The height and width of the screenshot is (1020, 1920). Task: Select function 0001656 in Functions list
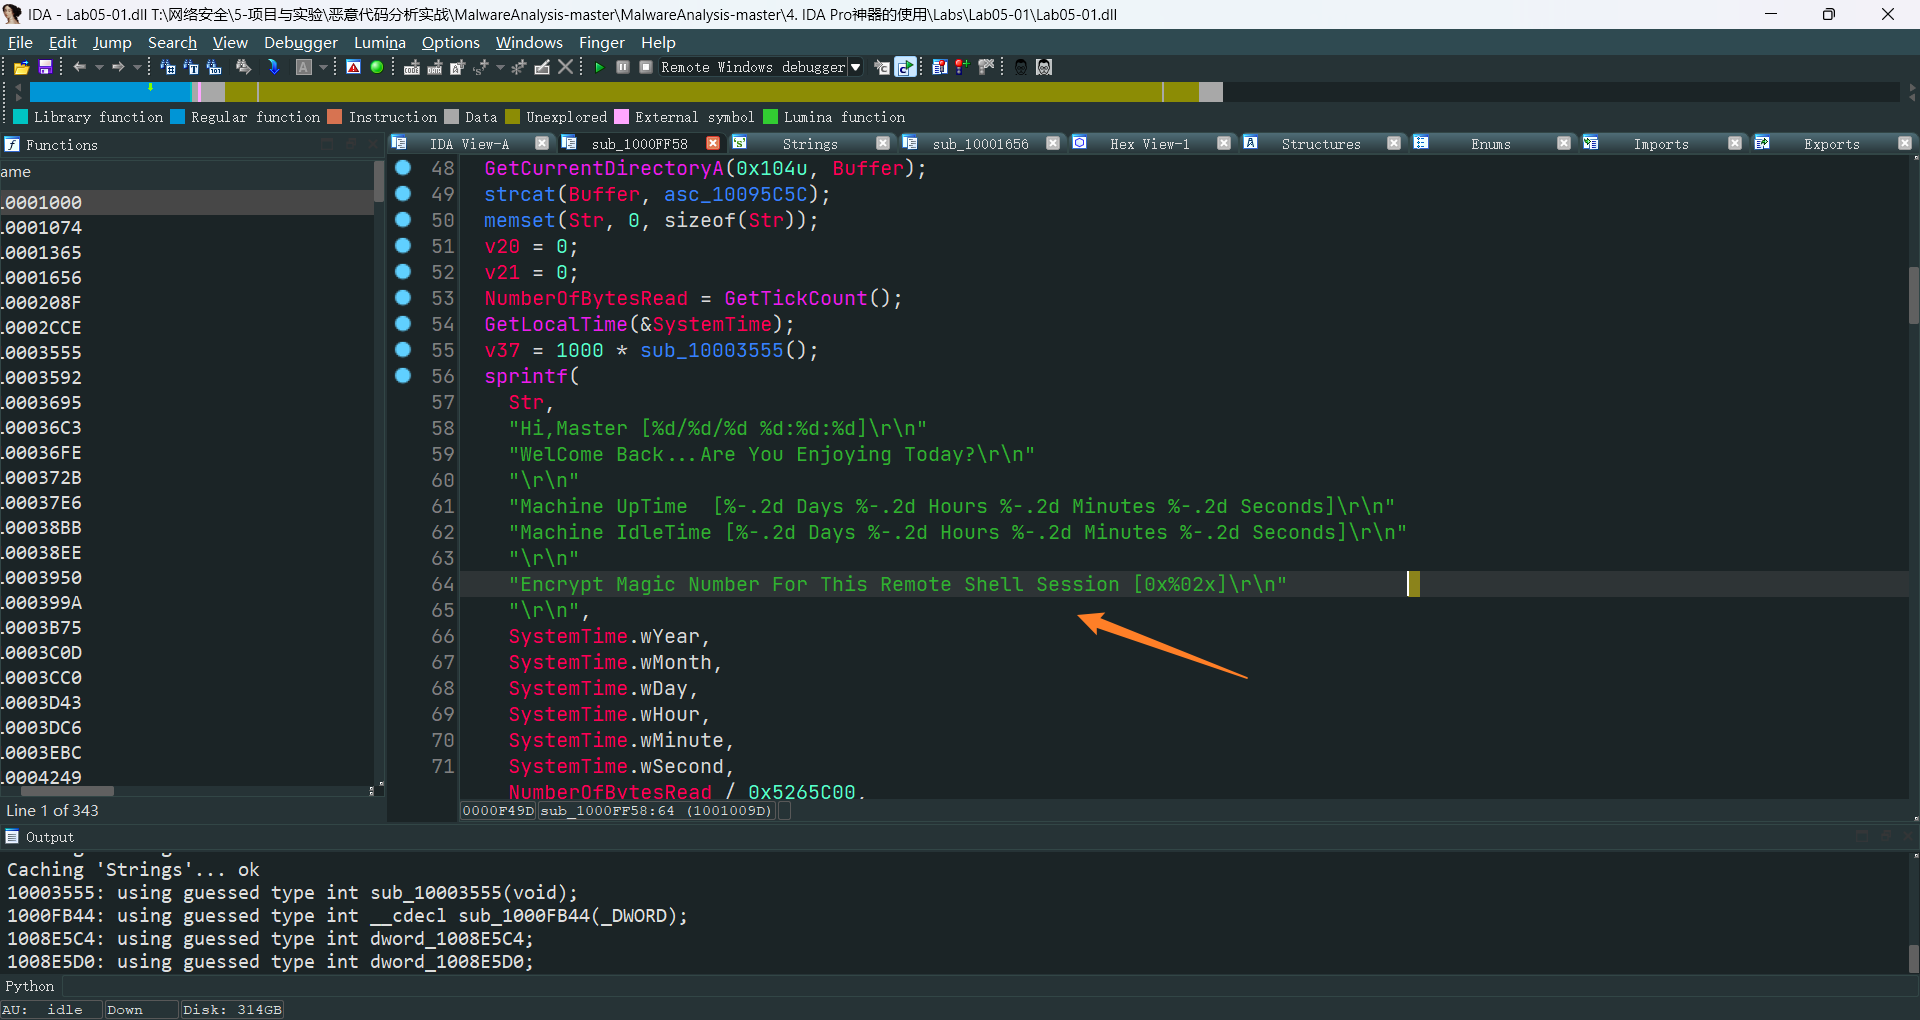coord(187,277)
